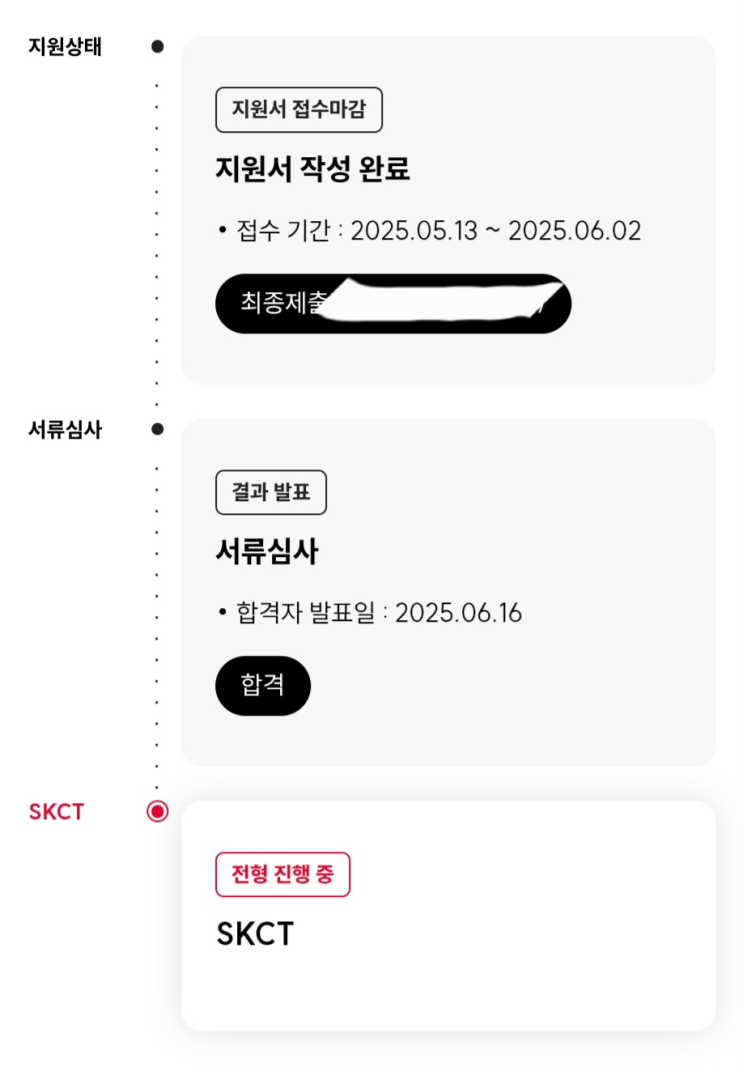Click the 합격자 발표일 date text
Viewport: 743px width, 1067px height.
click(x=370, y=612)
